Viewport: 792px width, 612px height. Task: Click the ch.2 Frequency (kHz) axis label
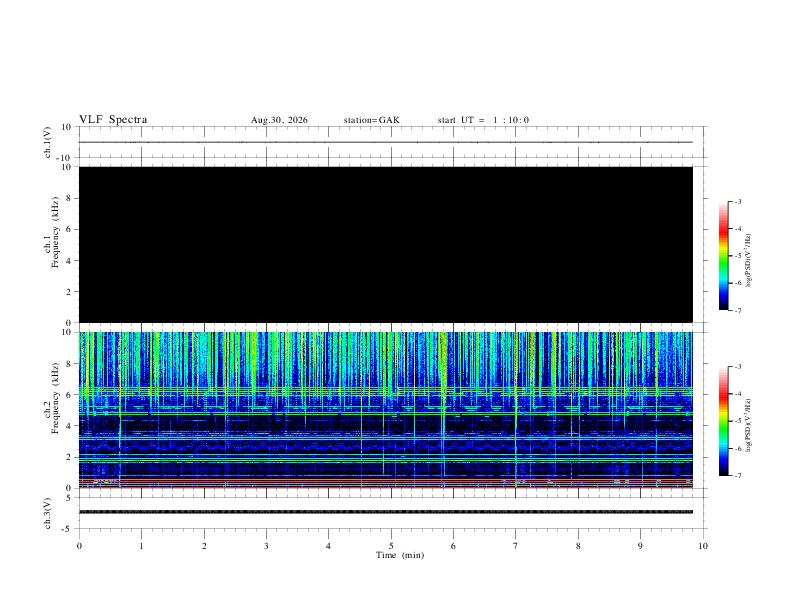pos(51,398)
